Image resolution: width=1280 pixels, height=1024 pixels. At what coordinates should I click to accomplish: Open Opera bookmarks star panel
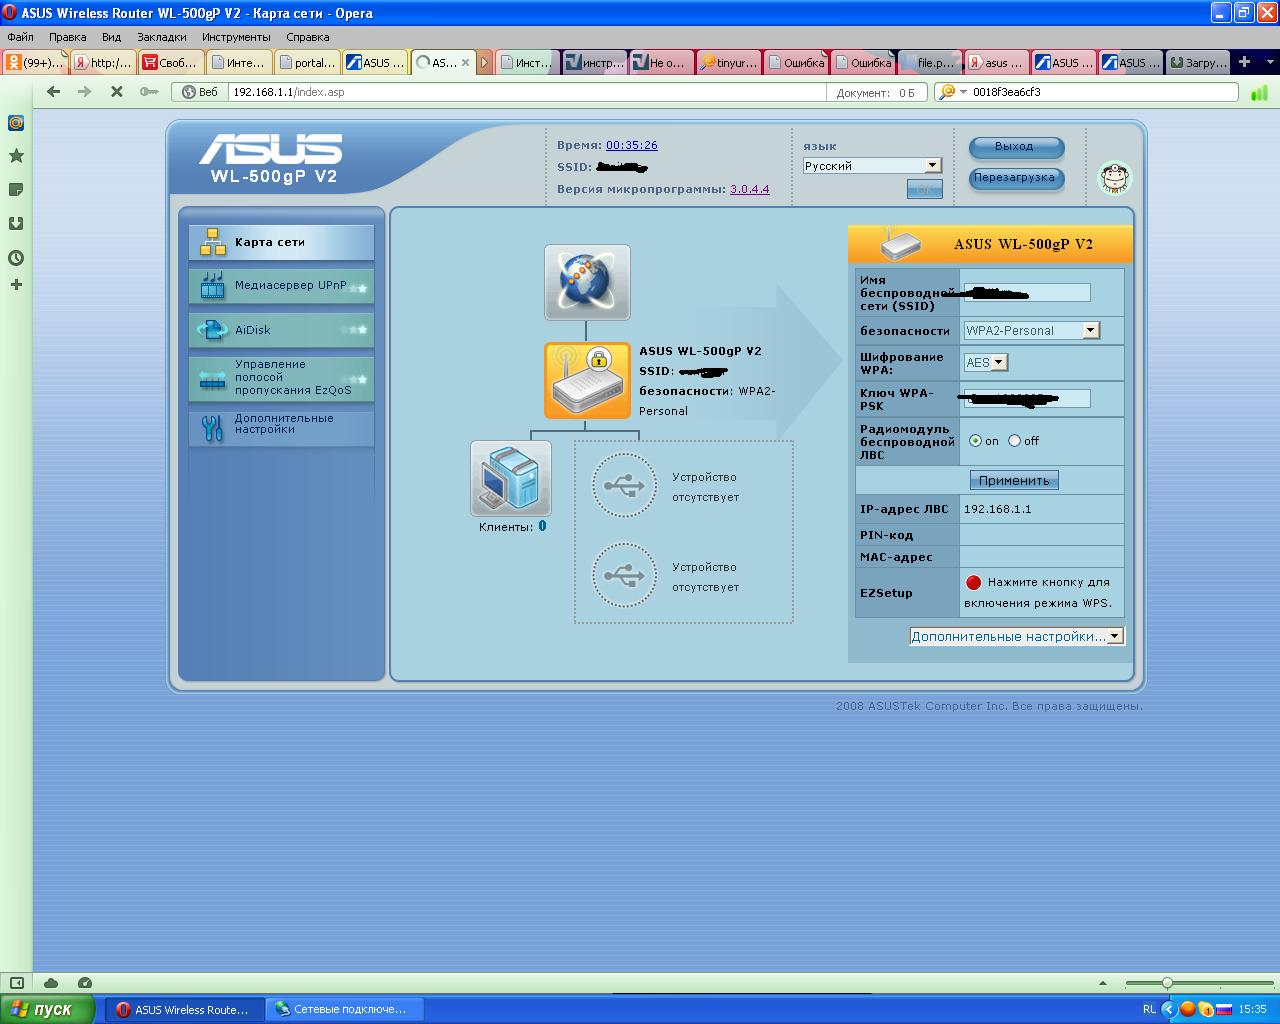[x=16, y=156]
